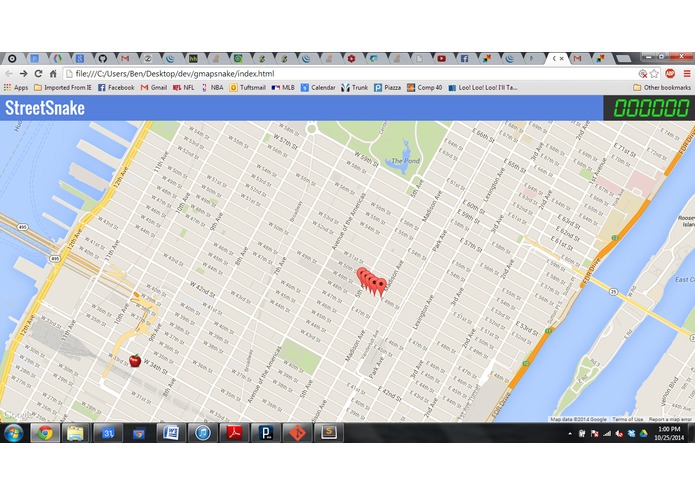This screenshot has height=494, width=695.
Task: Open Sublime Text from the taskbar
Action: (x=329, y=433)
